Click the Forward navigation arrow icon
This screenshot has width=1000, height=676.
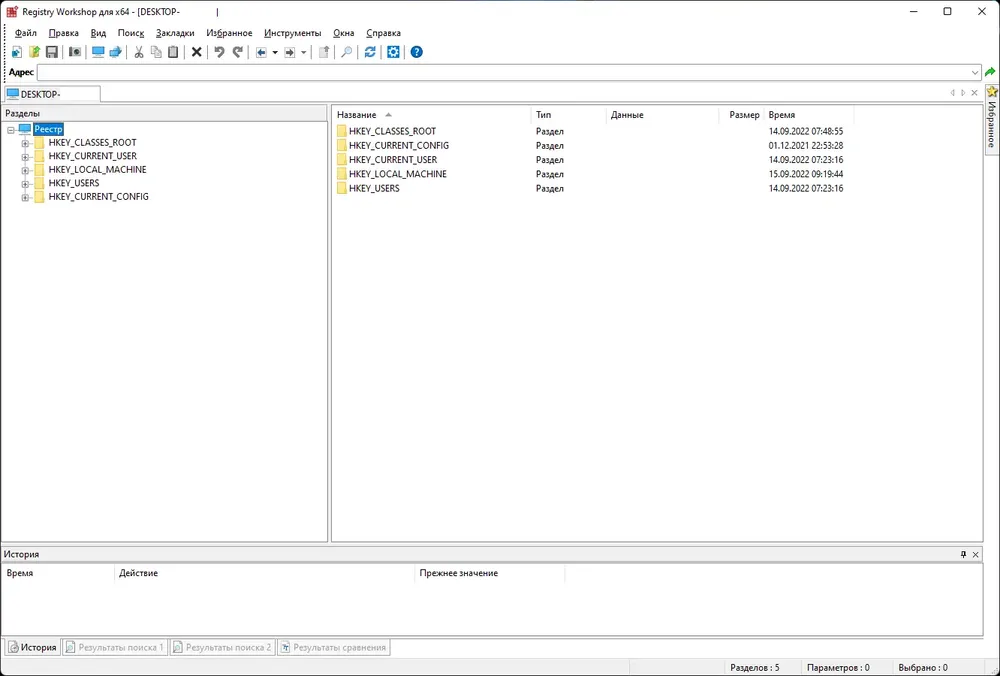coord(290,52)
